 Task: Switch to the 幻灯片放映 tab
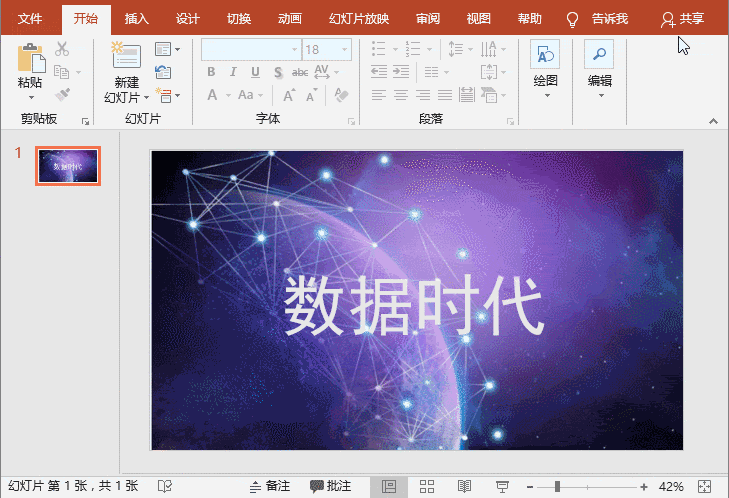point(359,19)
